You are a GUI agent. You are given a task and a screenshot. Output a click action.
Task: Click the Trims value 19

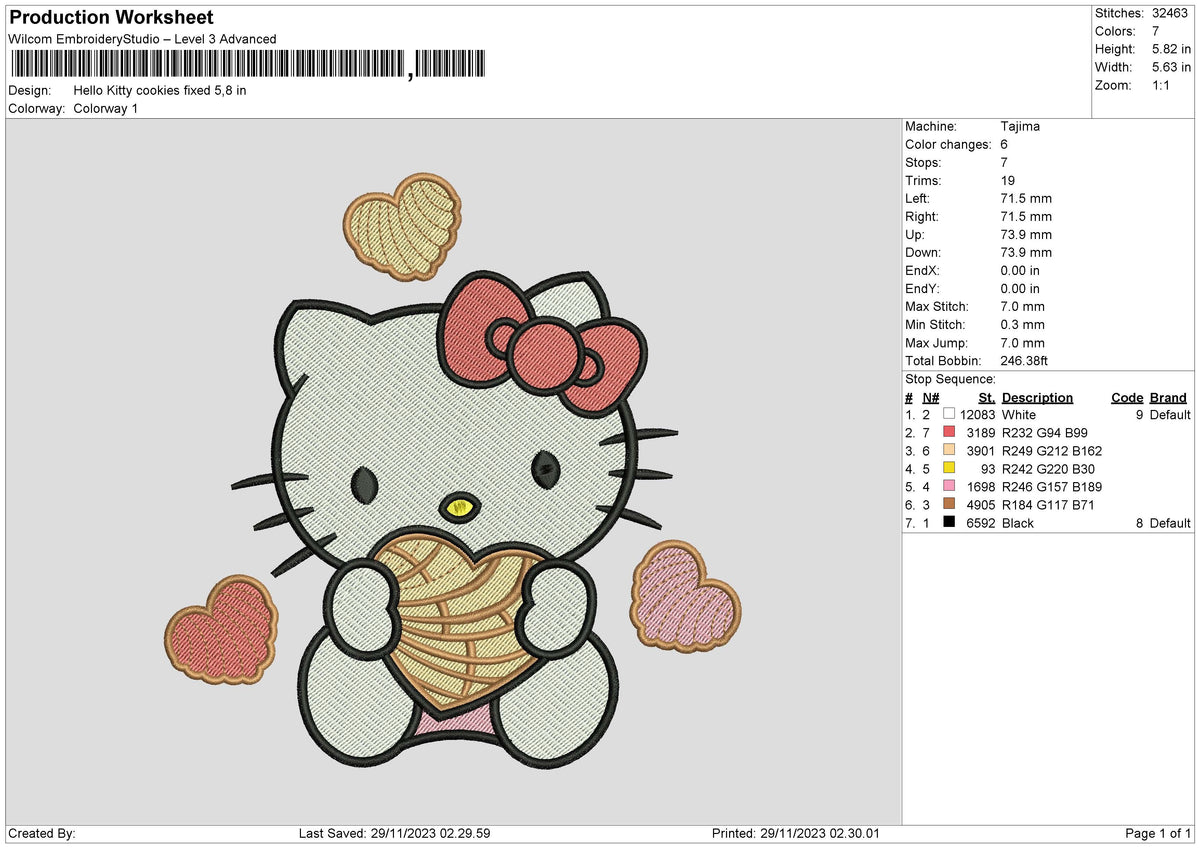[1008, 180]
